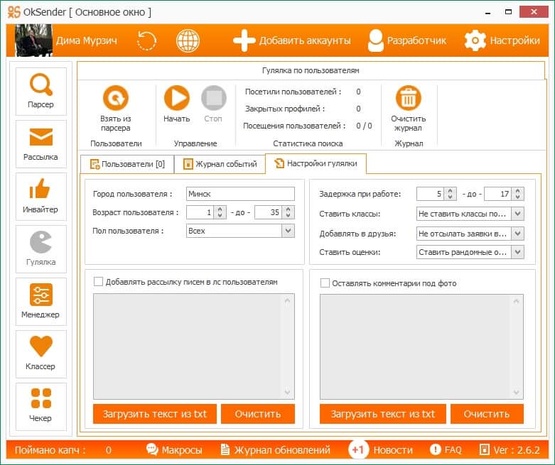Open the Инвайтер thumbs-up section
This screenshot has height=465, width=555.
[41, 196]
